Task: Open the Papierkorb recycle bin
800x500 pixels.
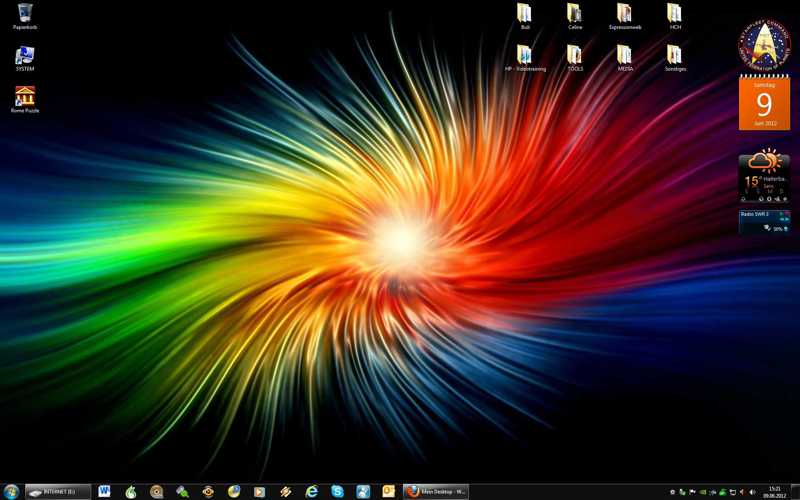Action: click(x=25, y=13)
